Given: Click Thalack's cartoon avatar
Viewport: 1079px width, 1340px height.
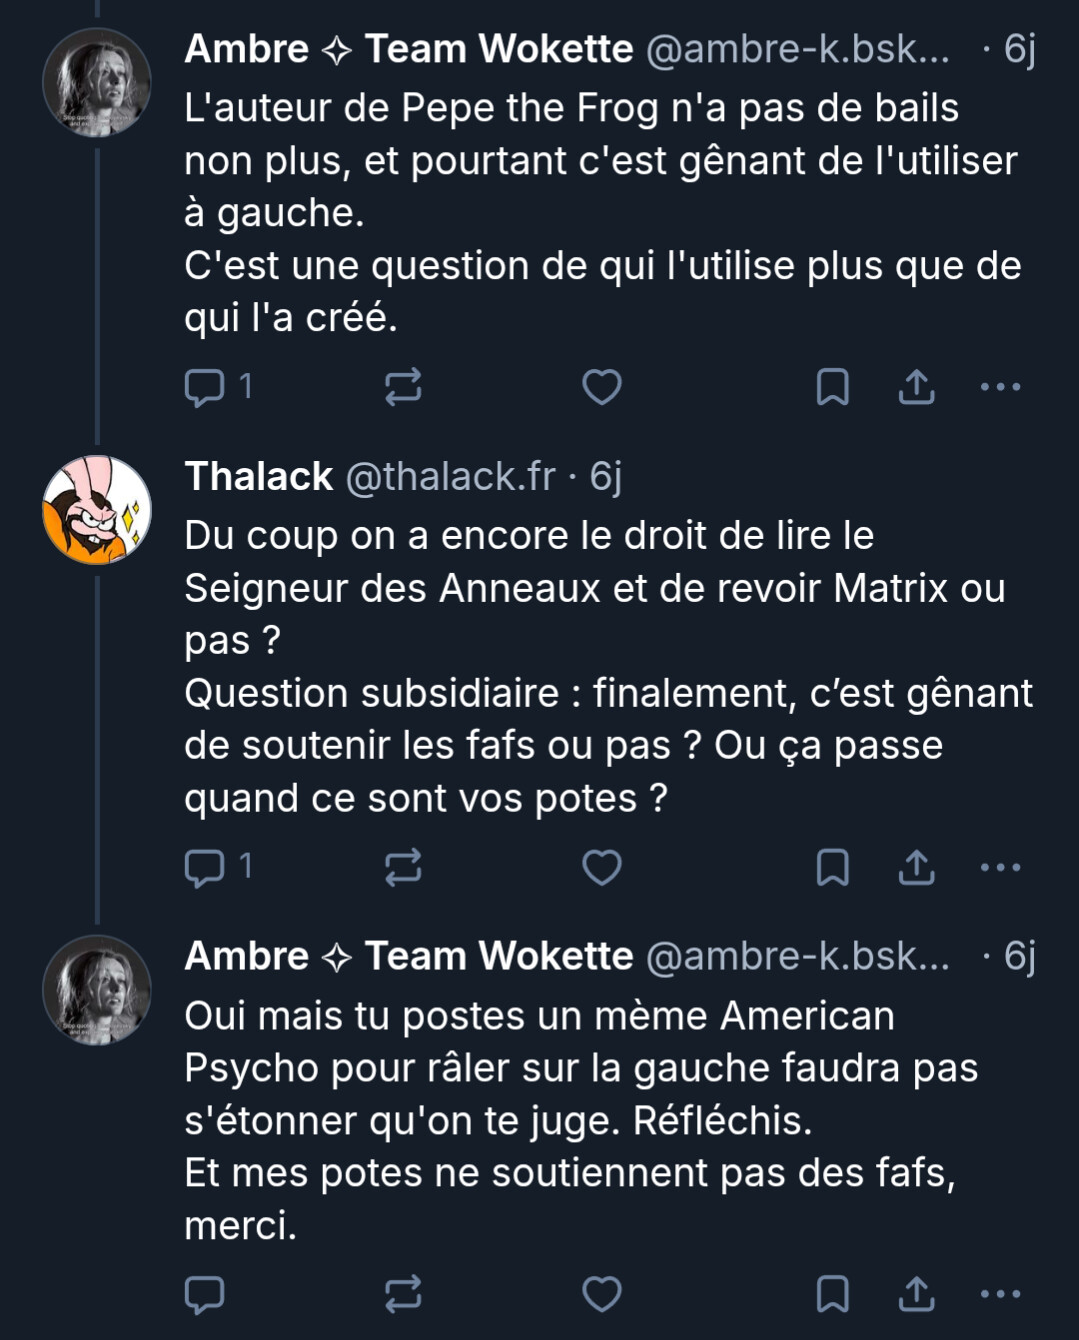Looking at the screenshot, I should click(x=97, y=510).
